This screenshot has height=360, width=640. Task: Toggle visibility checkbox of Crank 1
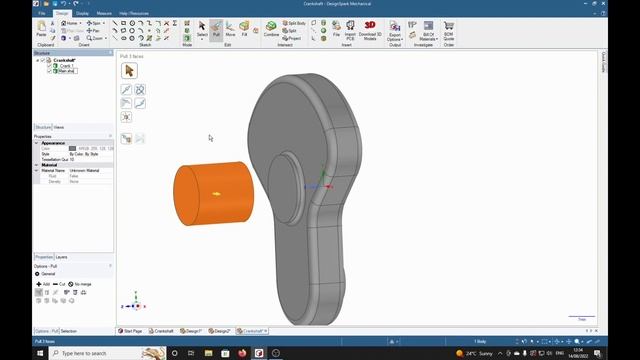50,66
